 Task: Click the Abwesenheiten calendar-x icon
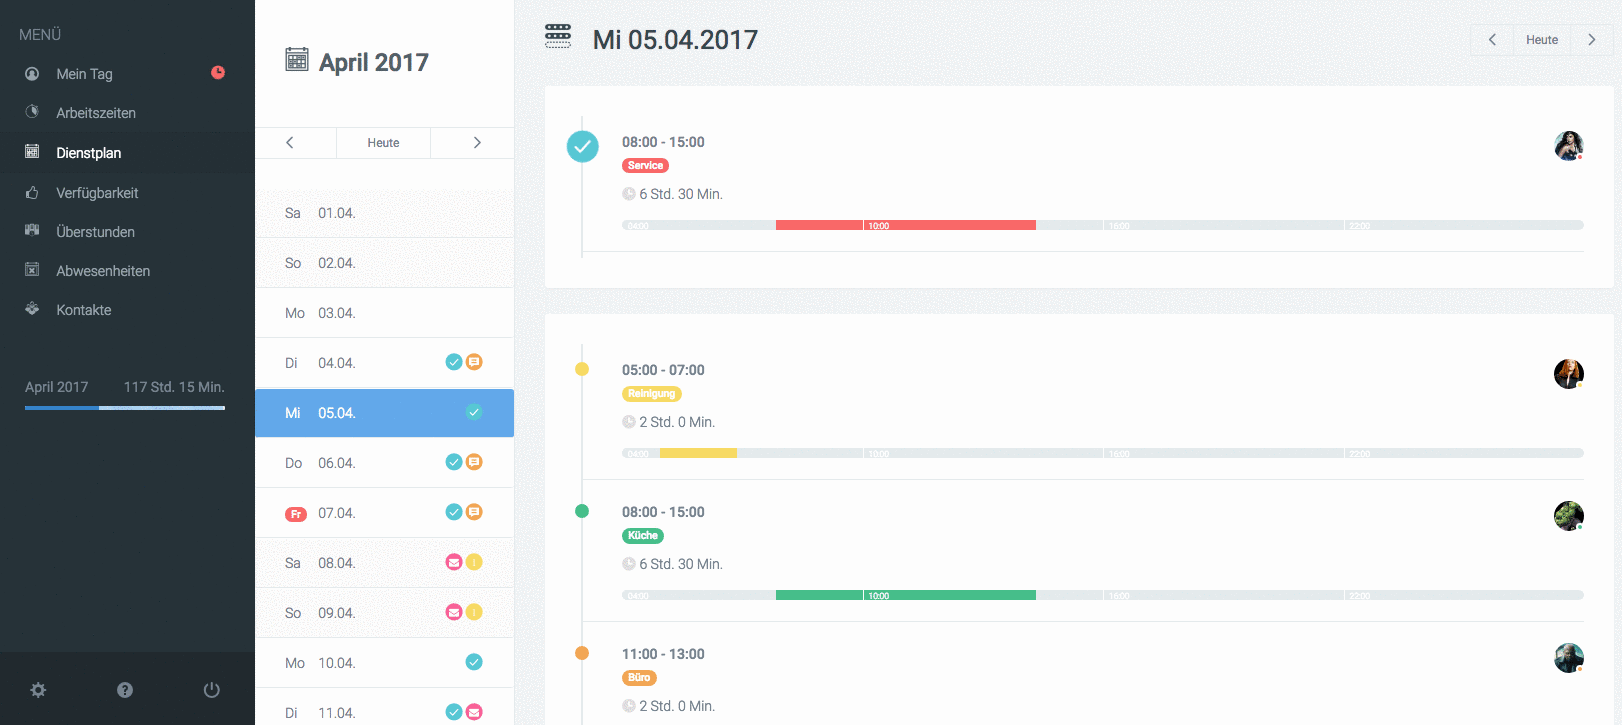(32, 270)
